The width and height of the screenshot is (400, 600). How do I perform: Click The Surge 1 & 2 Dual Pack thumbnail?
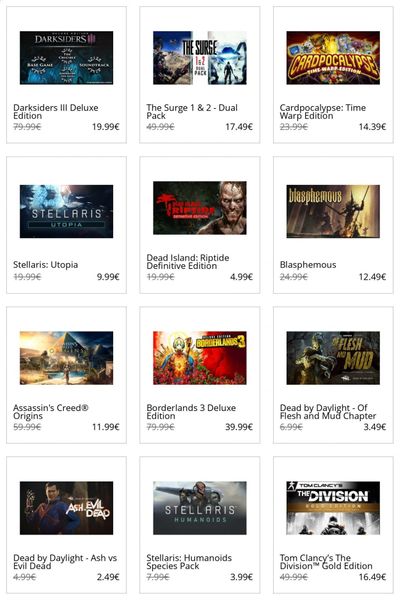200,58
